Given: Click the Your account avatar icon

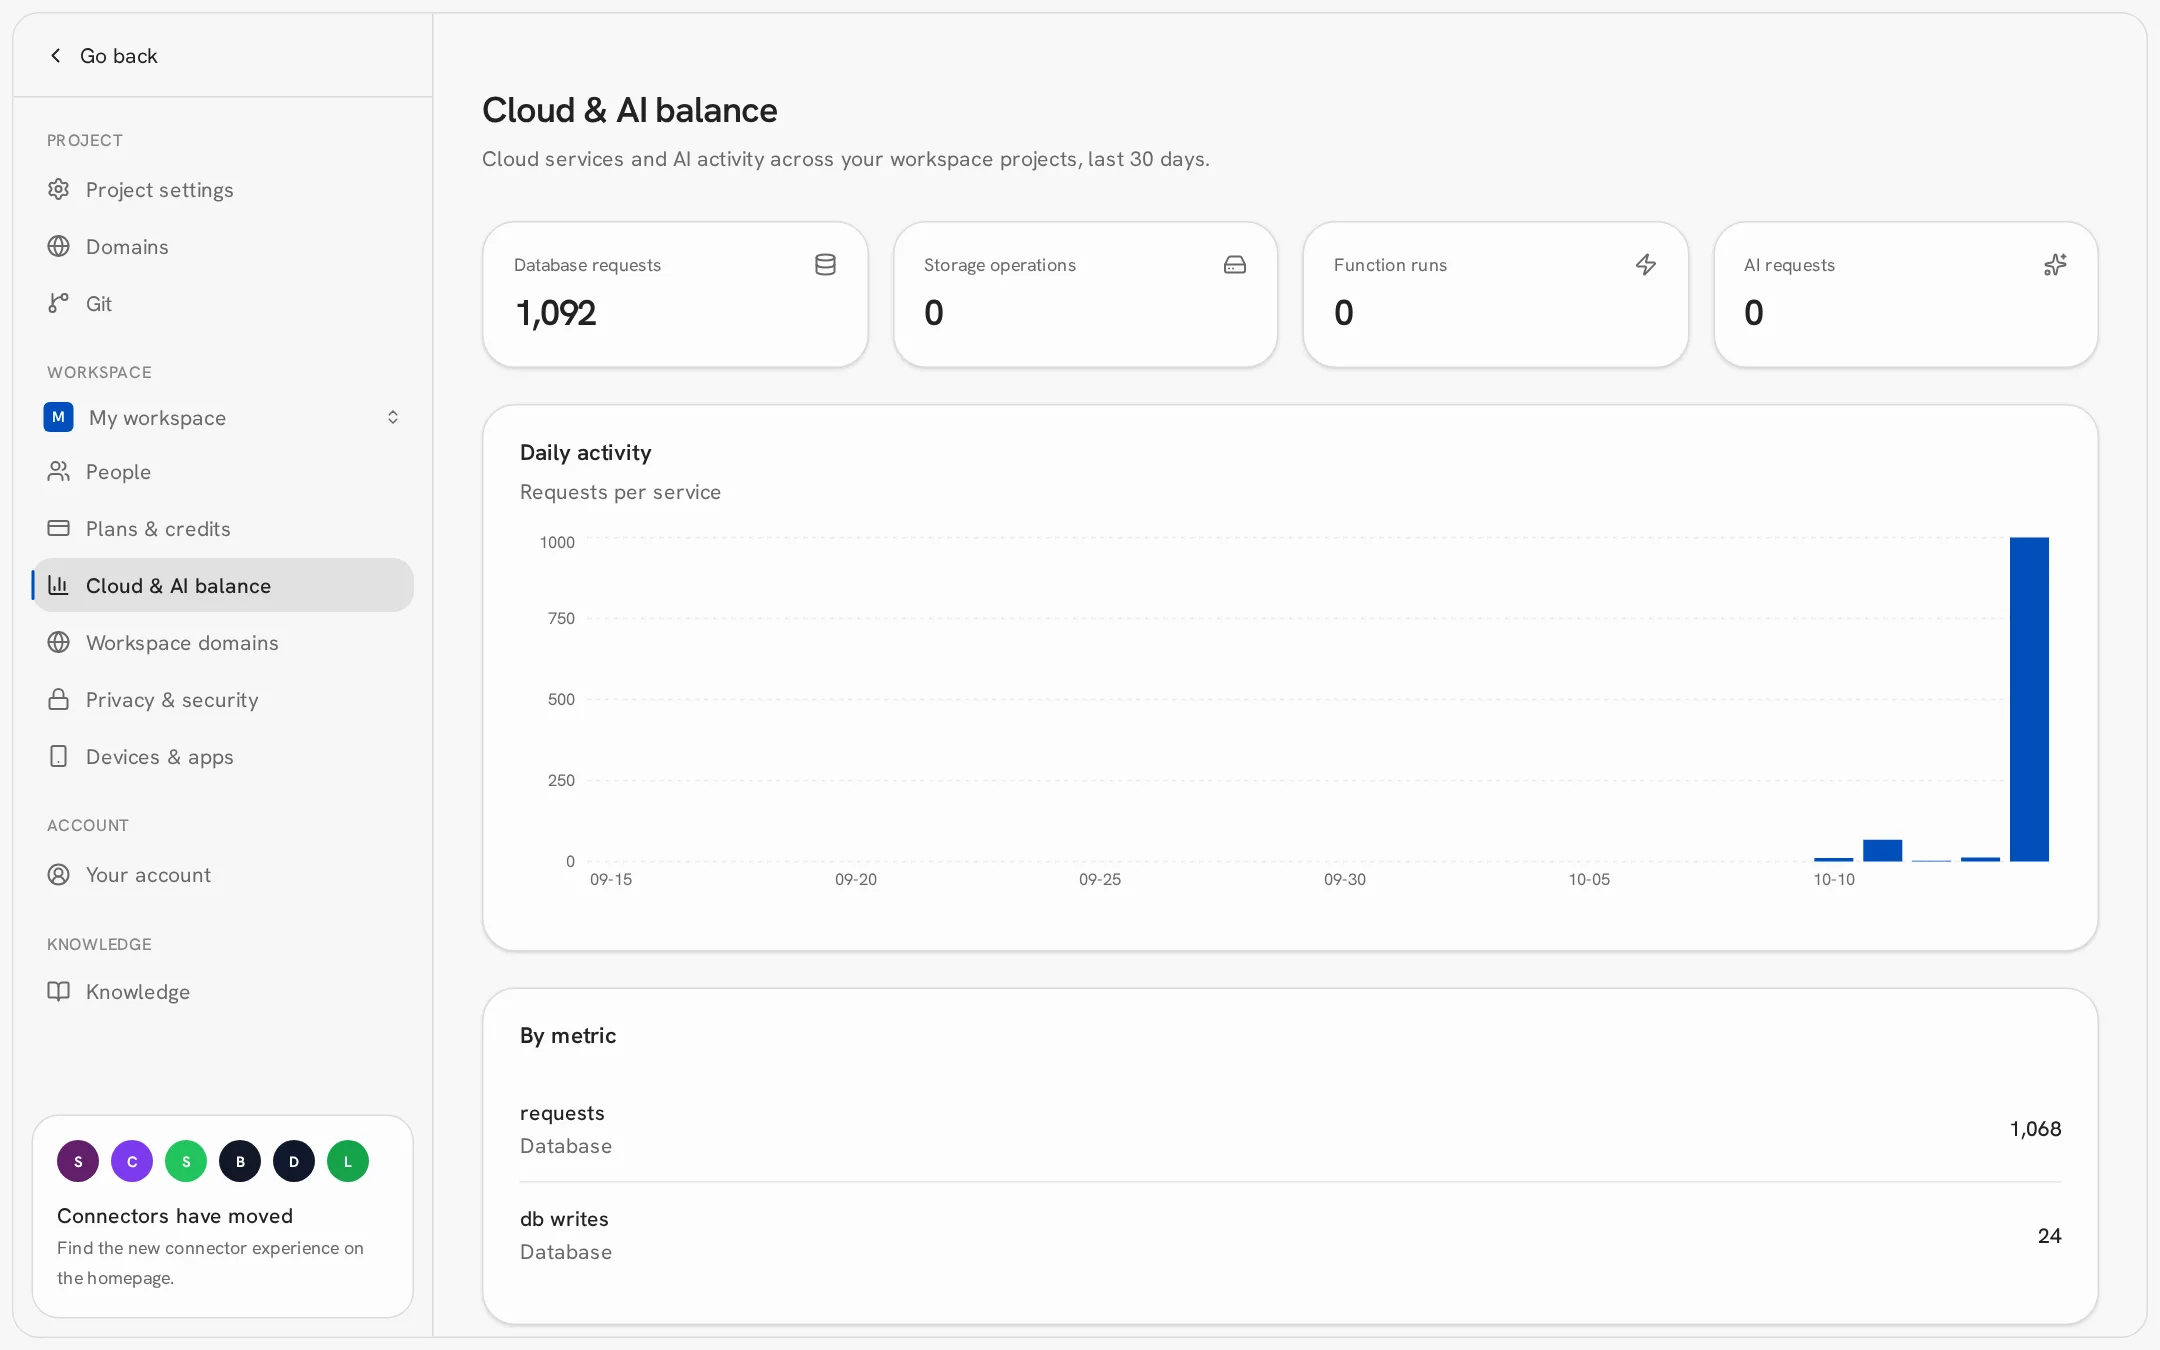Looking at the screenshot, I should 59,874.
